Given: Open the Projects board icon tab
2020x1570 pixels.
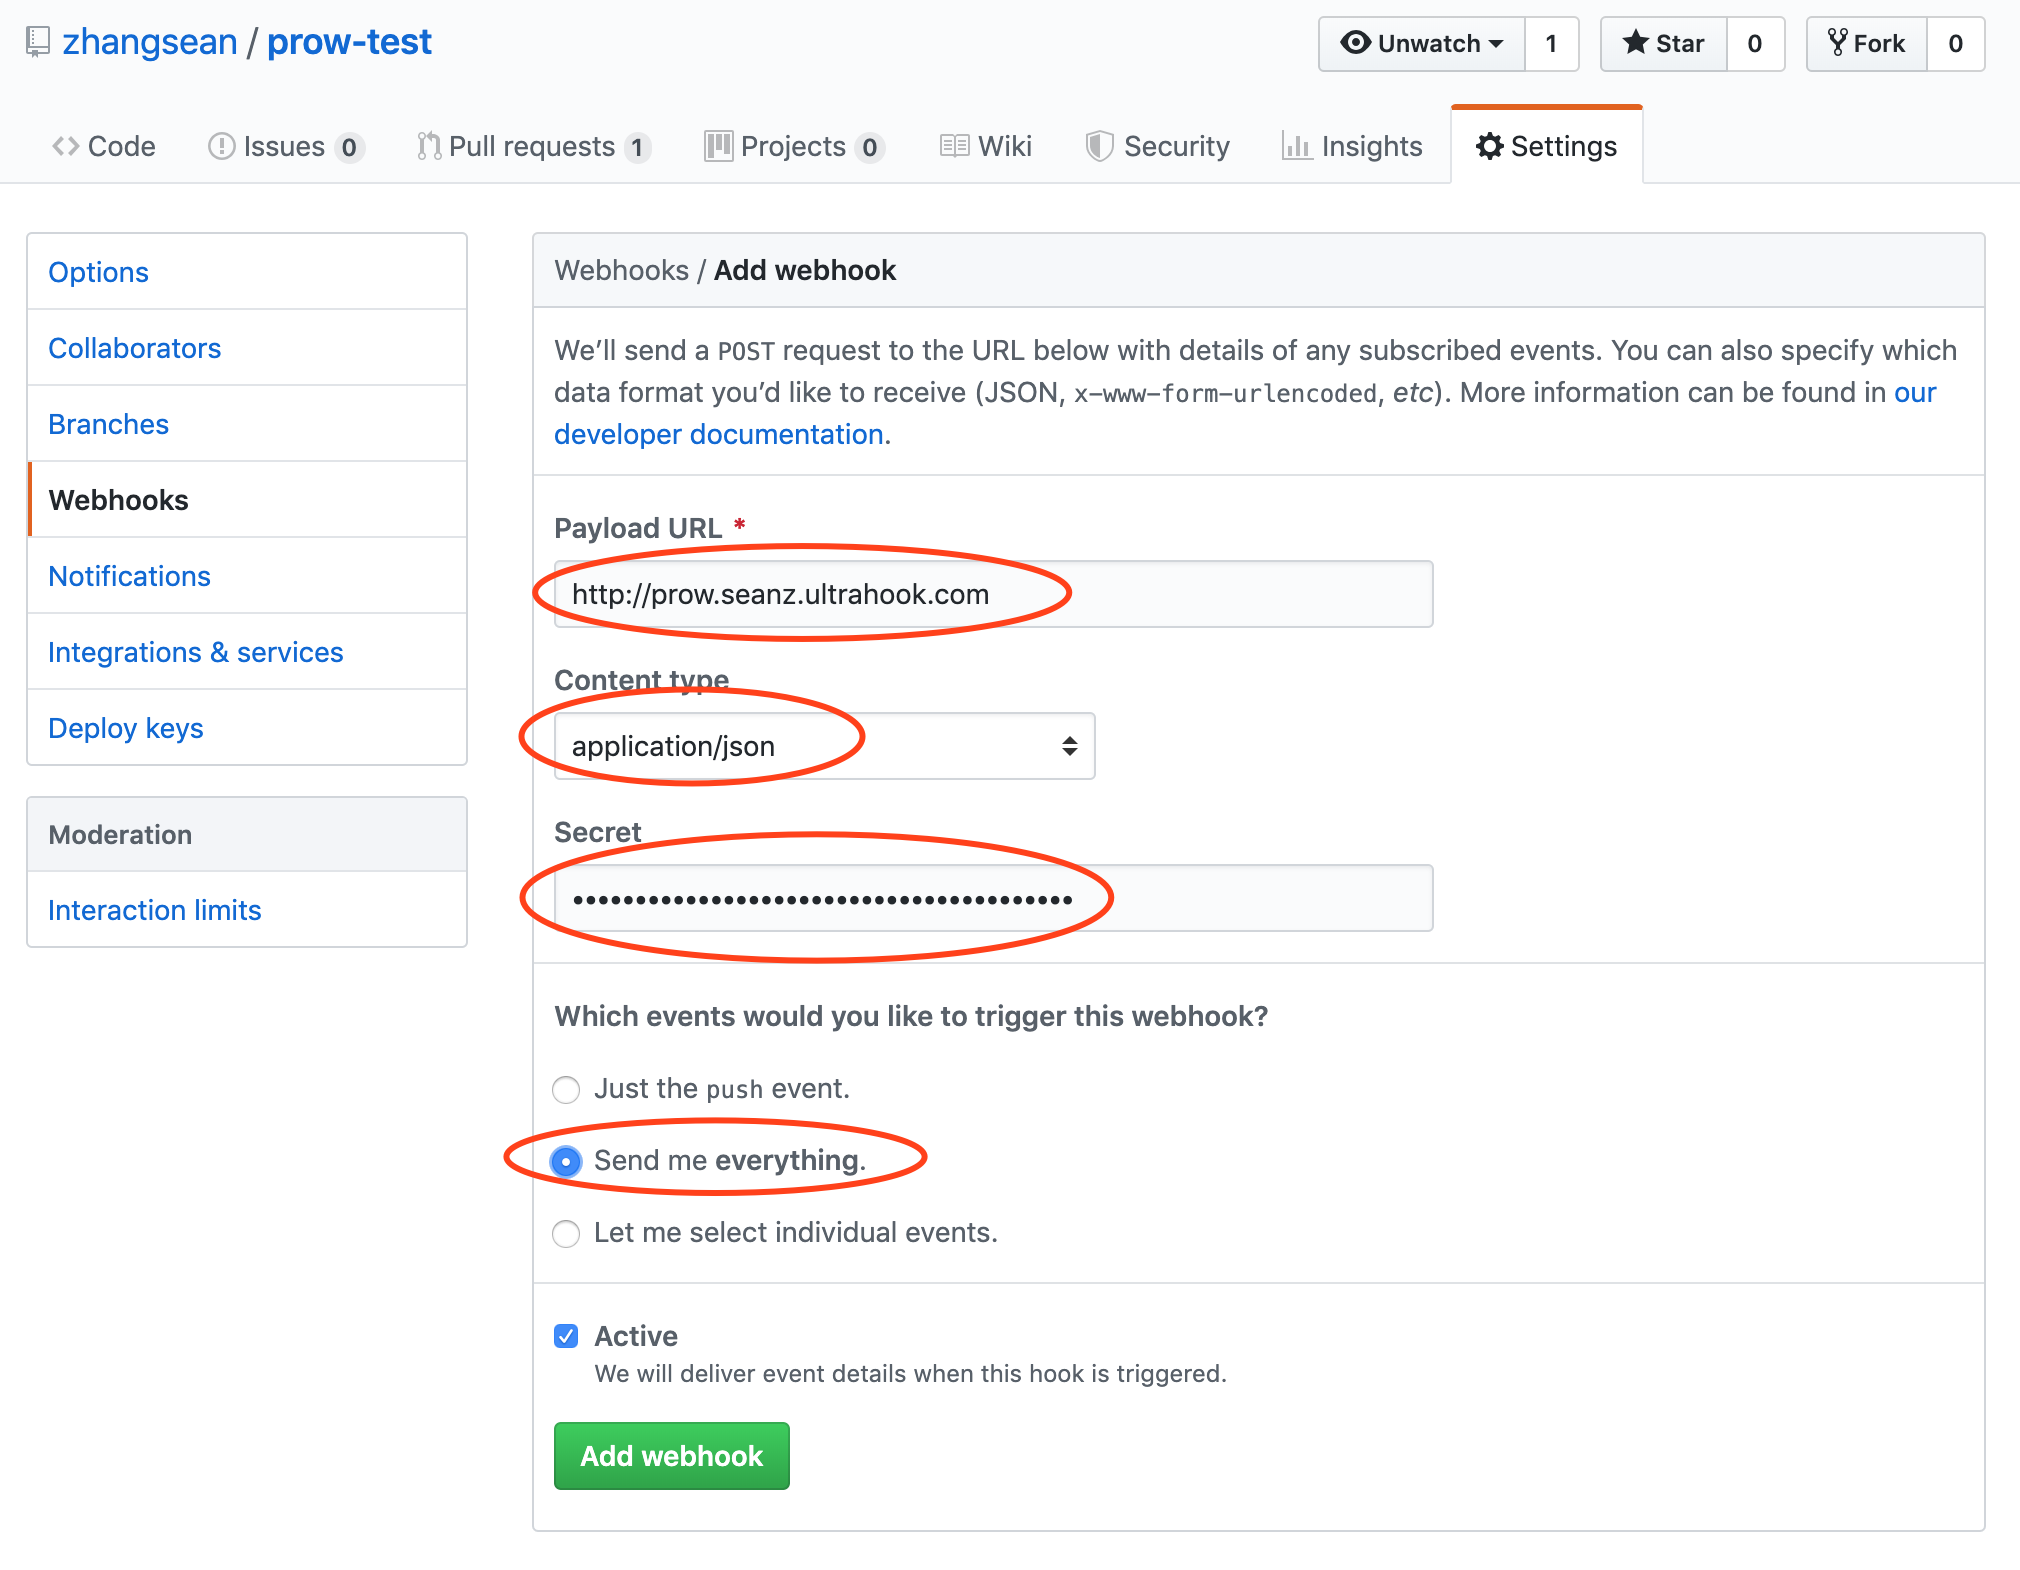Looking at the screenshot, I should [792, 146].
